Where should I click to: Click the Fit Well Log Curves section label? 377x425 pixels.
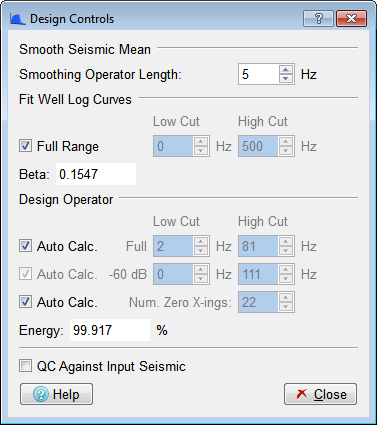coord(75,99)
